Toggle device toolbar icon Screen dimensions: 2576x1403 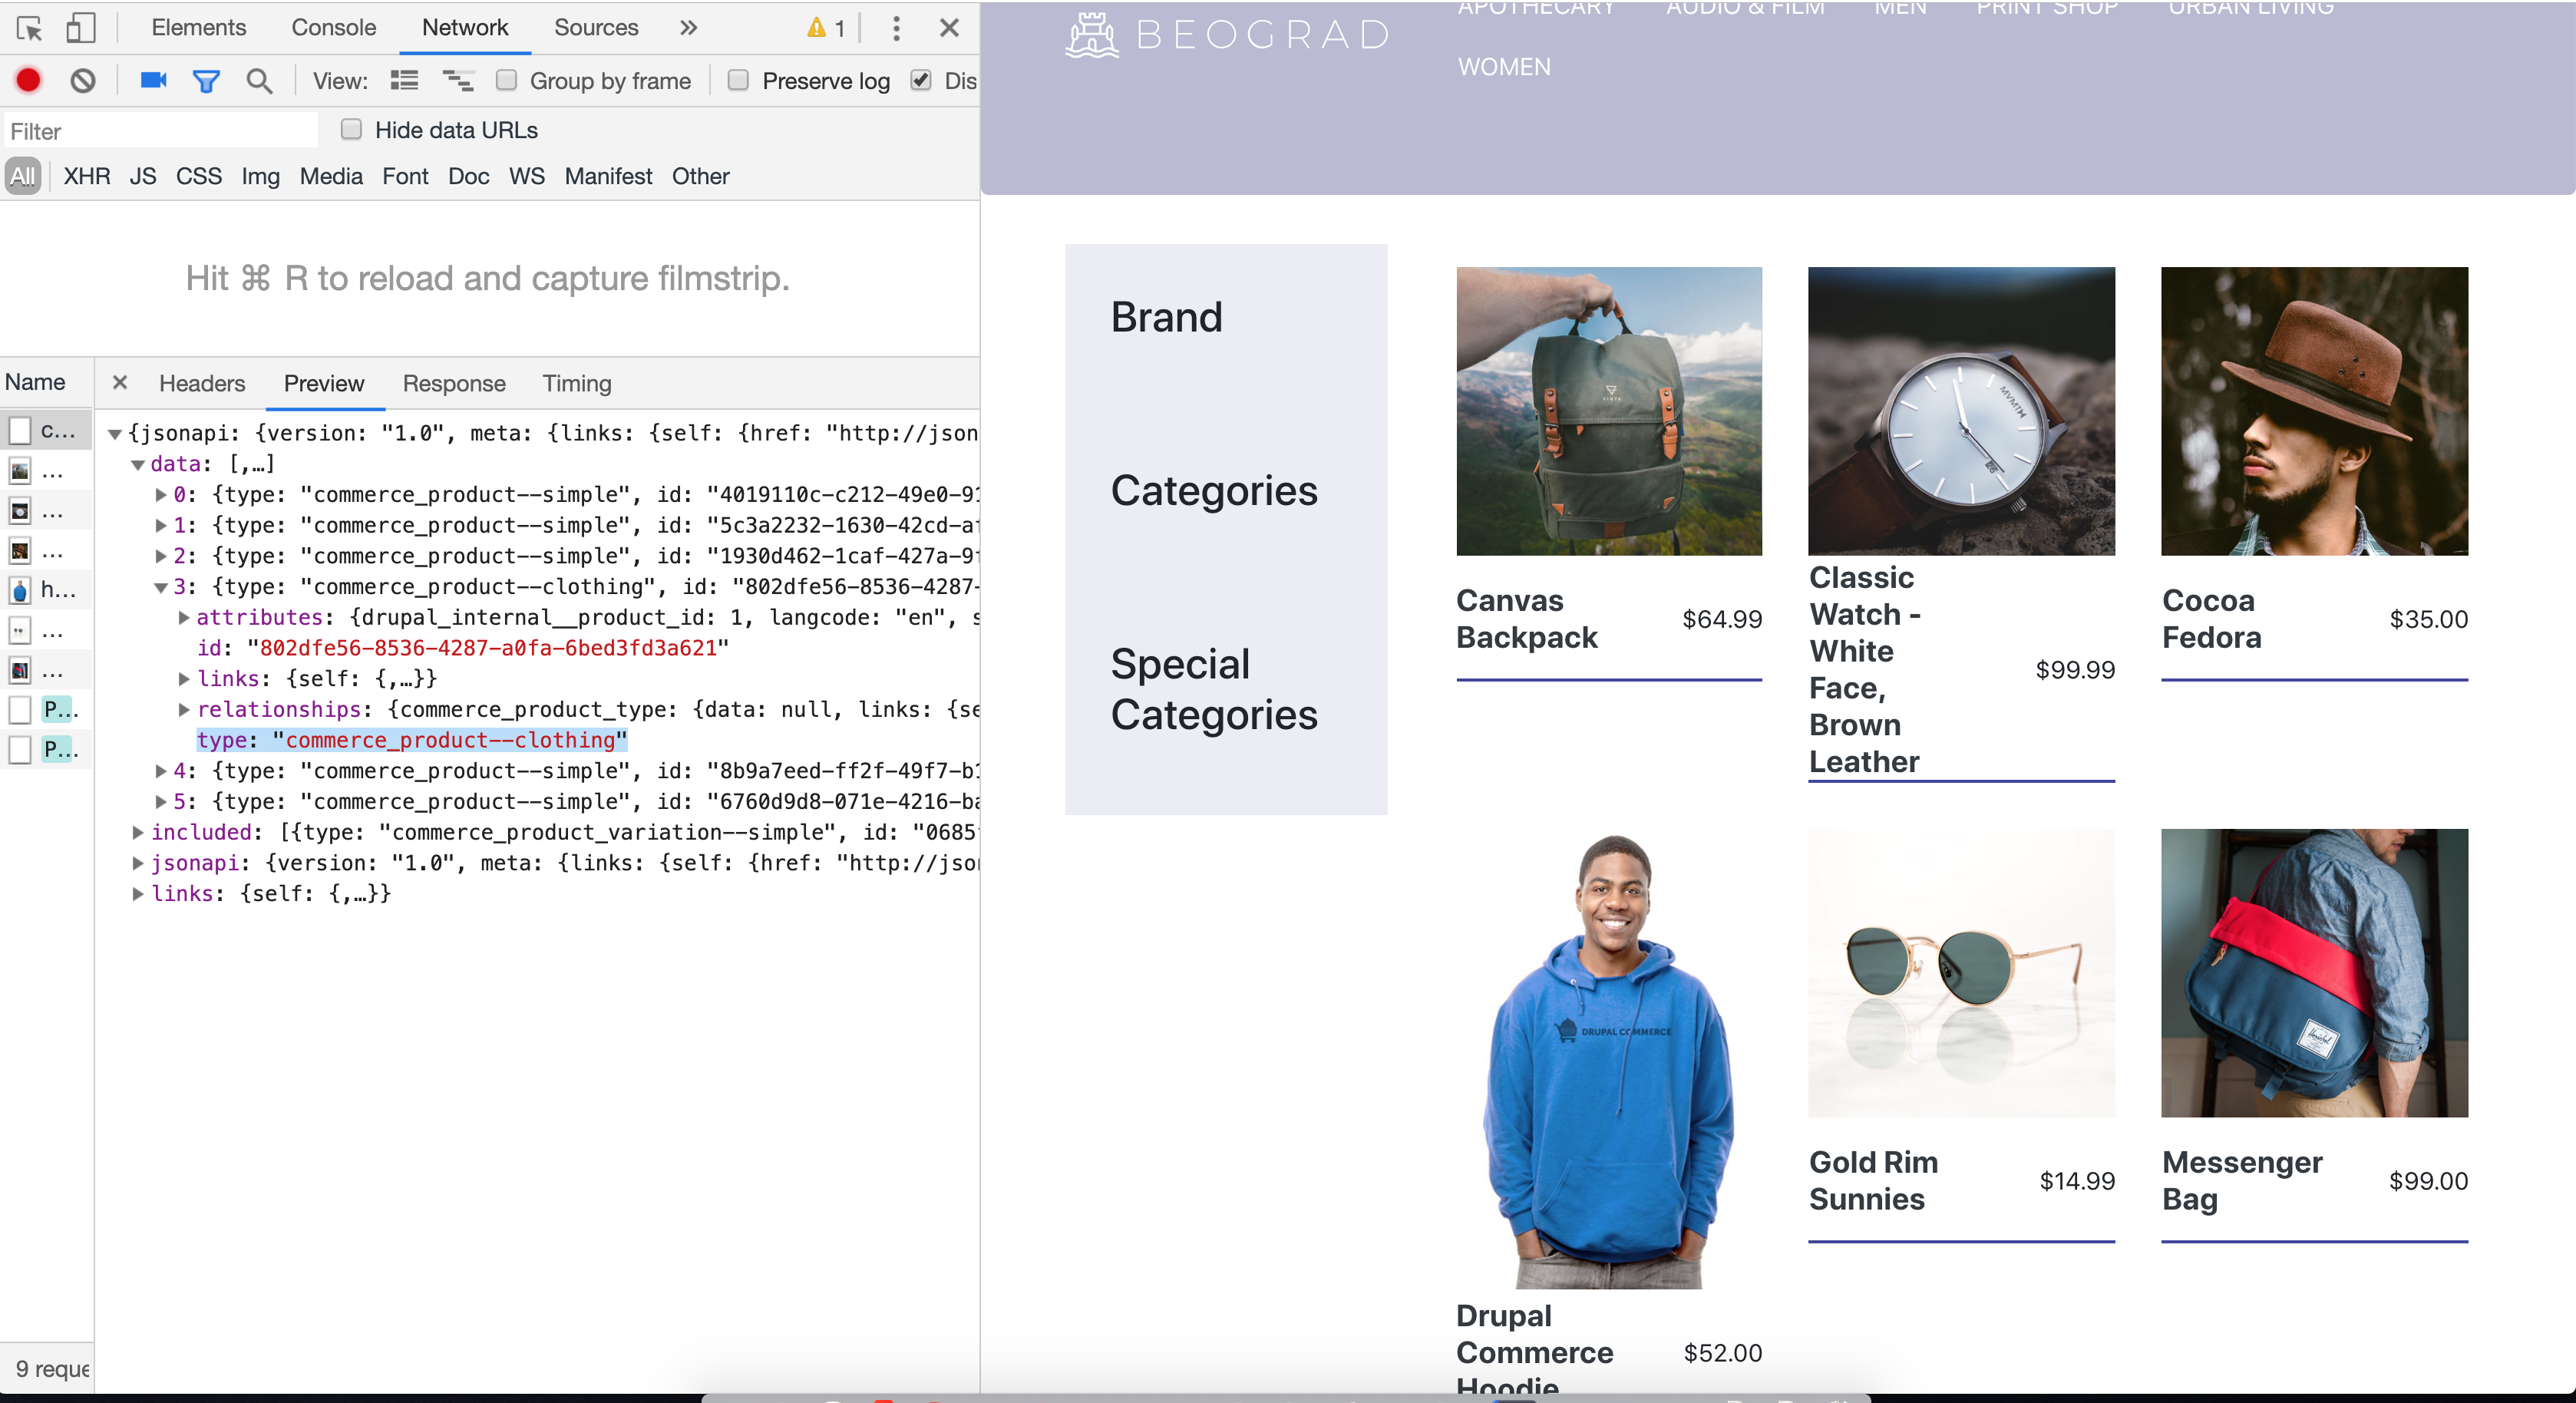(80, 28)
